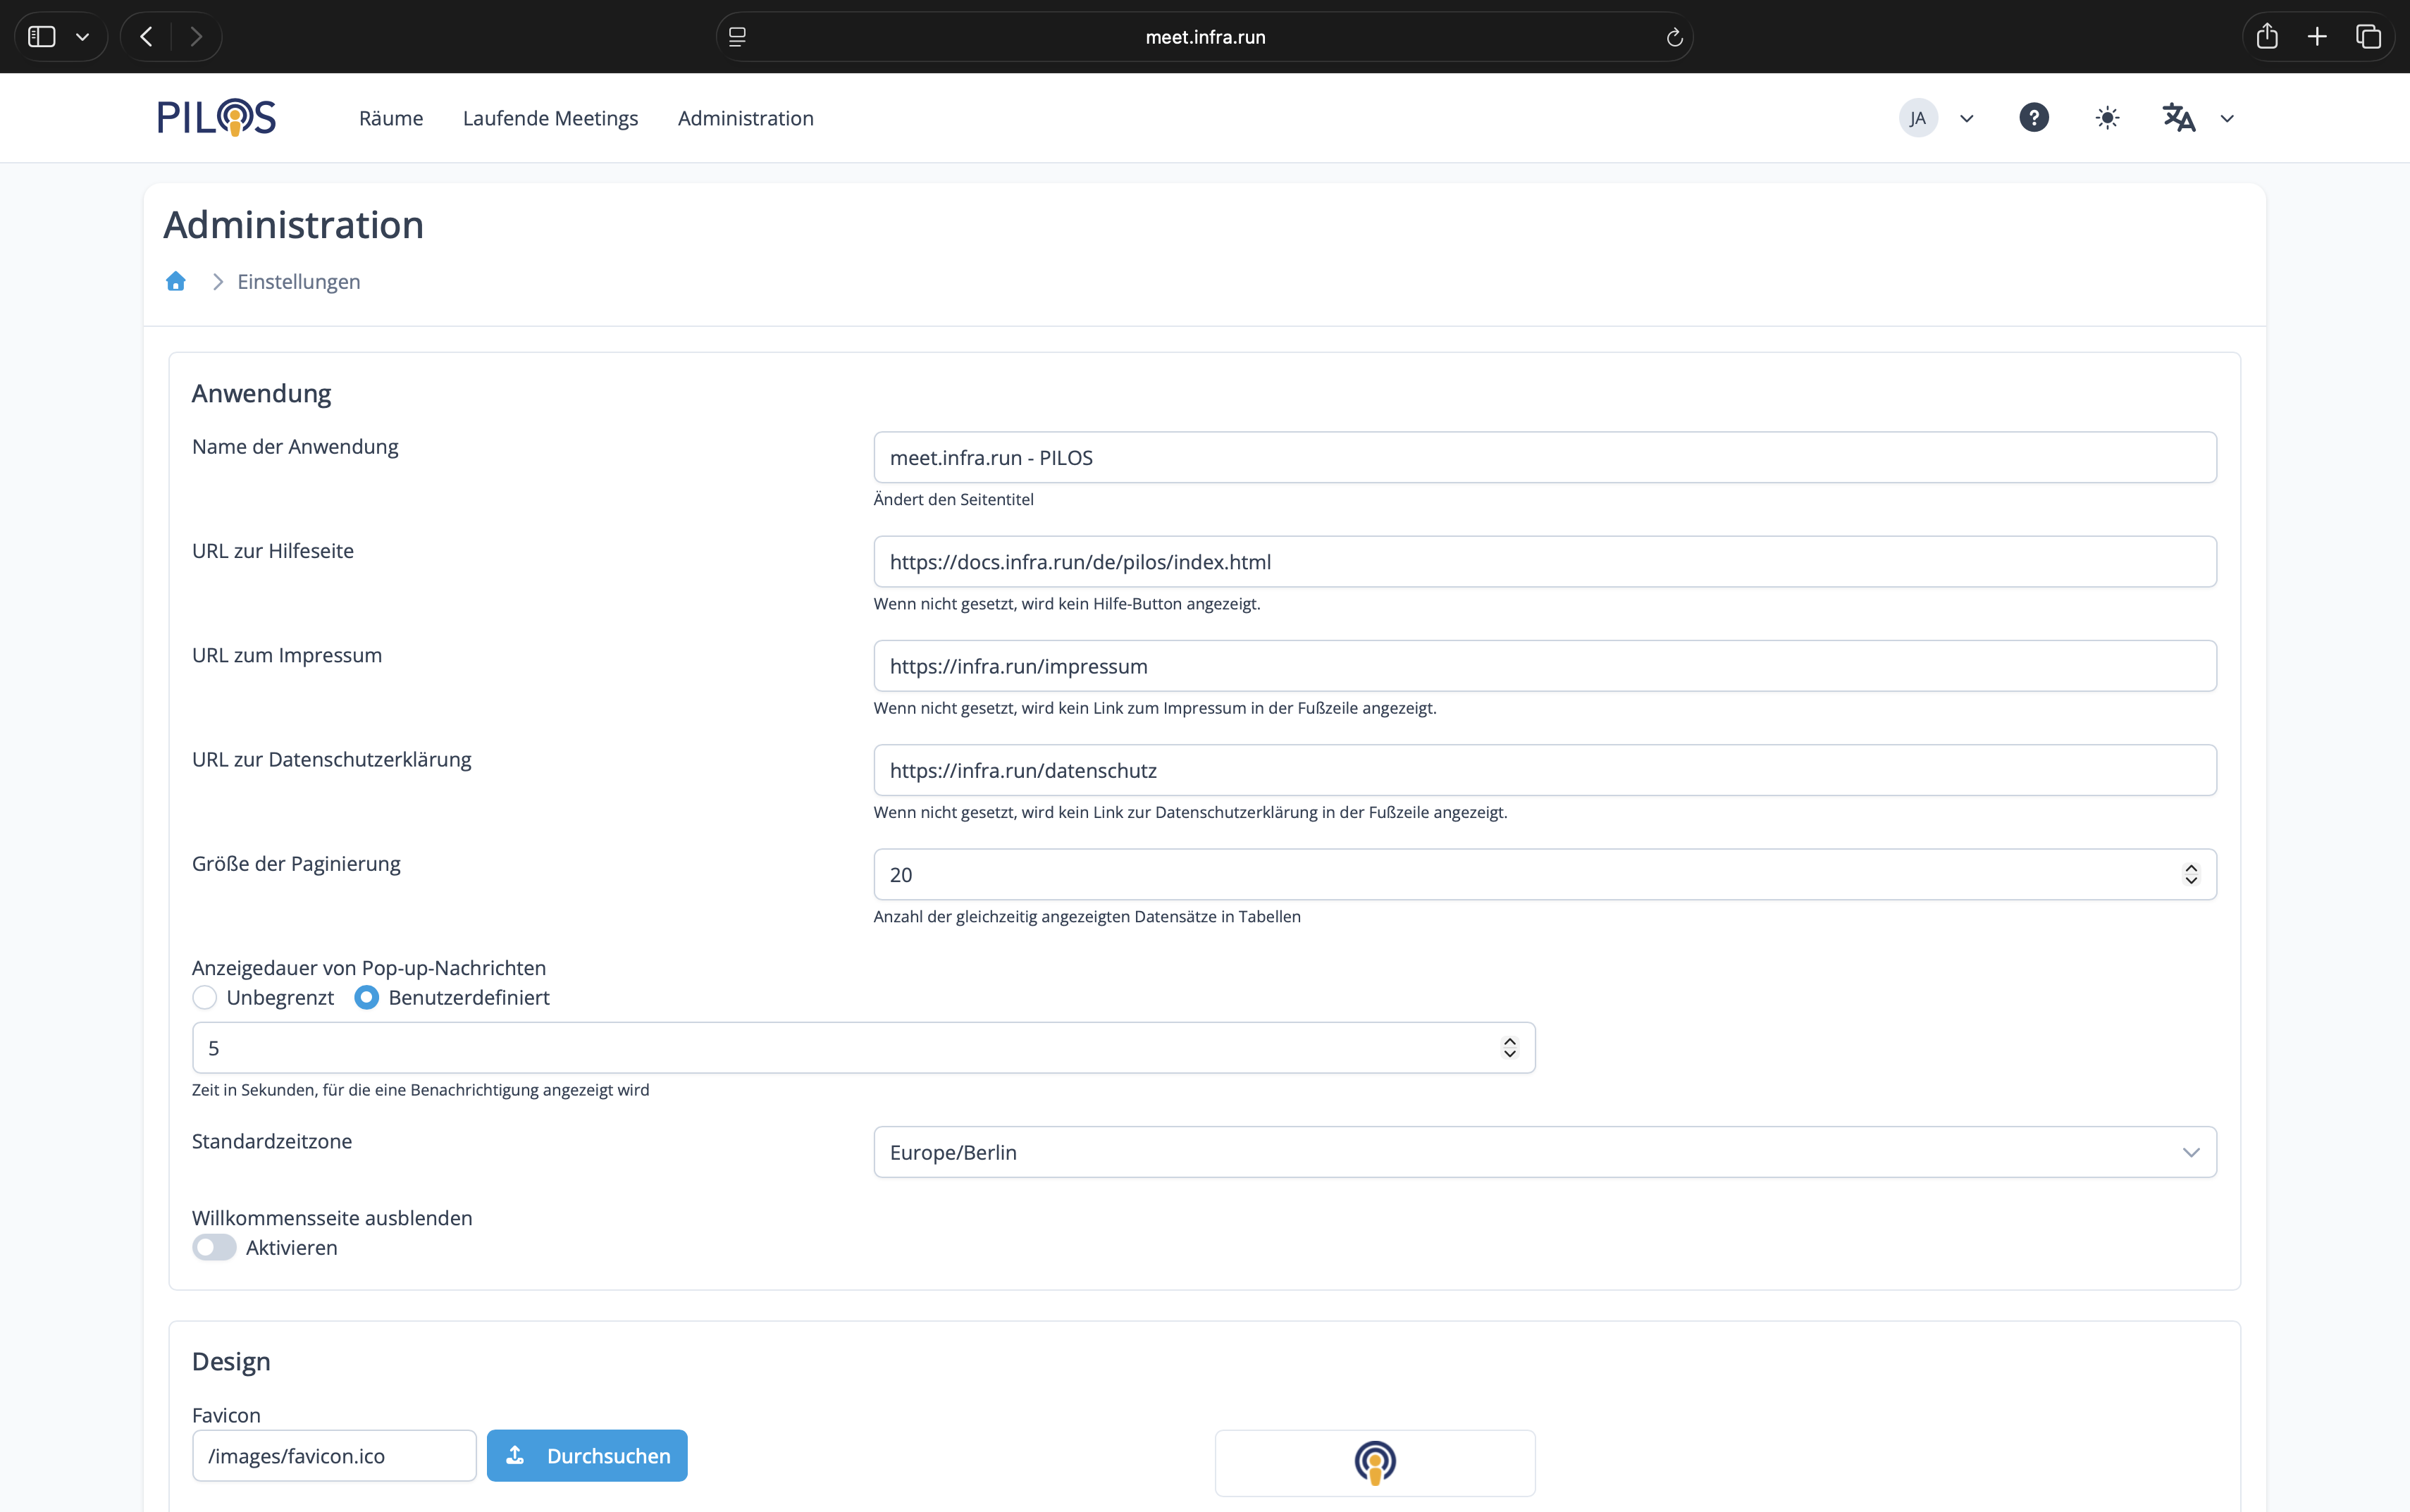Click the browser share icon
The width and height of the screenshot is (2410, 1512).
(2267, 37)
